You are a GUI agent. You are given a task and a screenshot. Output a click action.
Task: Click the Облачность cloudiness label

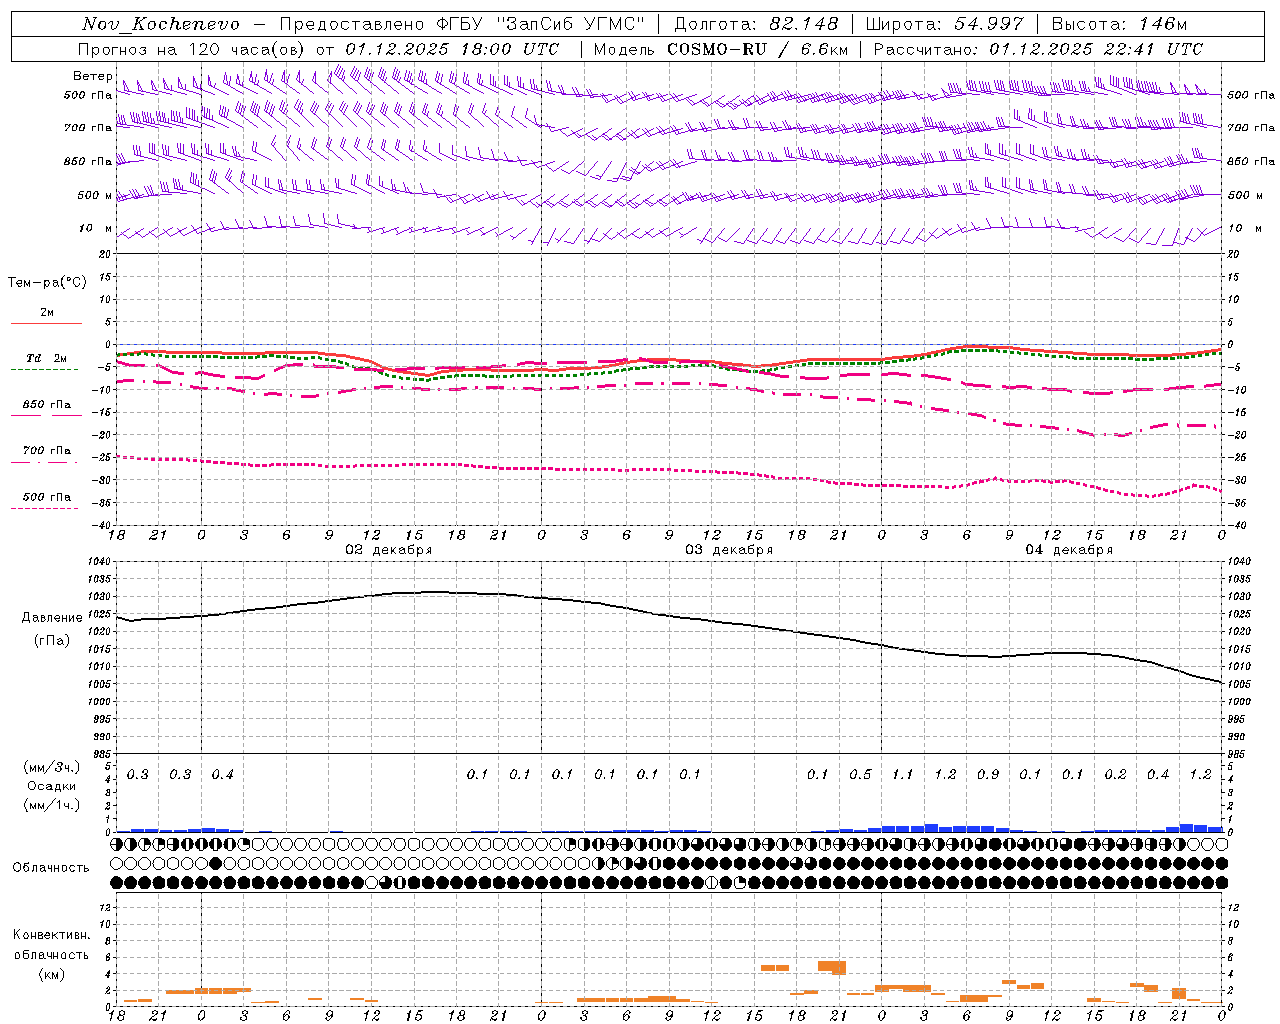[x=51, y=868]
